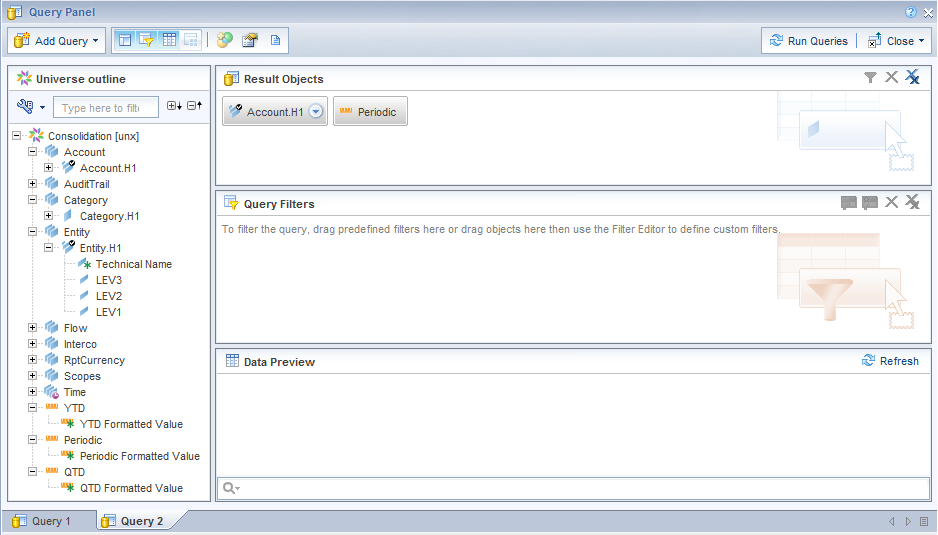Click the Run Queries button
The image size is (938, 535).
(x=808, y=41)
